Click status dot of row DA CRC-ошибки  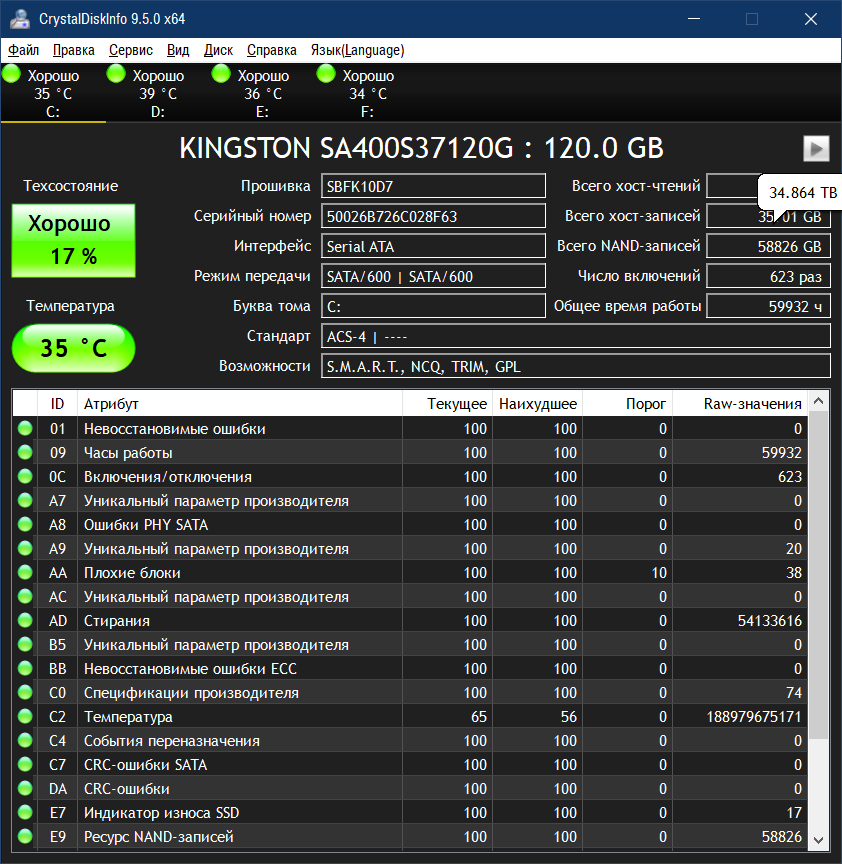click(x=25, y=788)
